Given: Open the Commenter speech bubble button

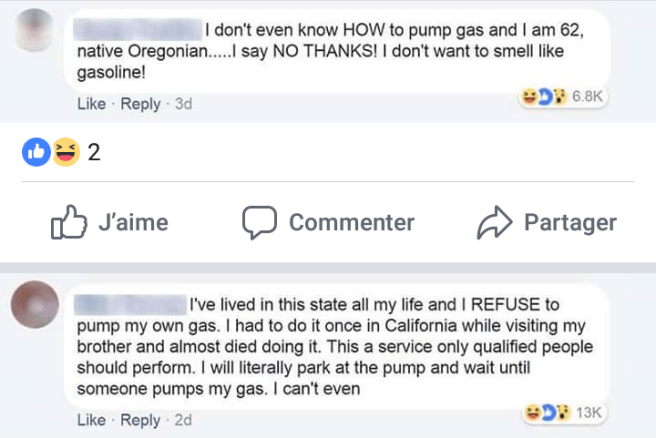Looking at the screenshot, I should (x=328, y=222).
